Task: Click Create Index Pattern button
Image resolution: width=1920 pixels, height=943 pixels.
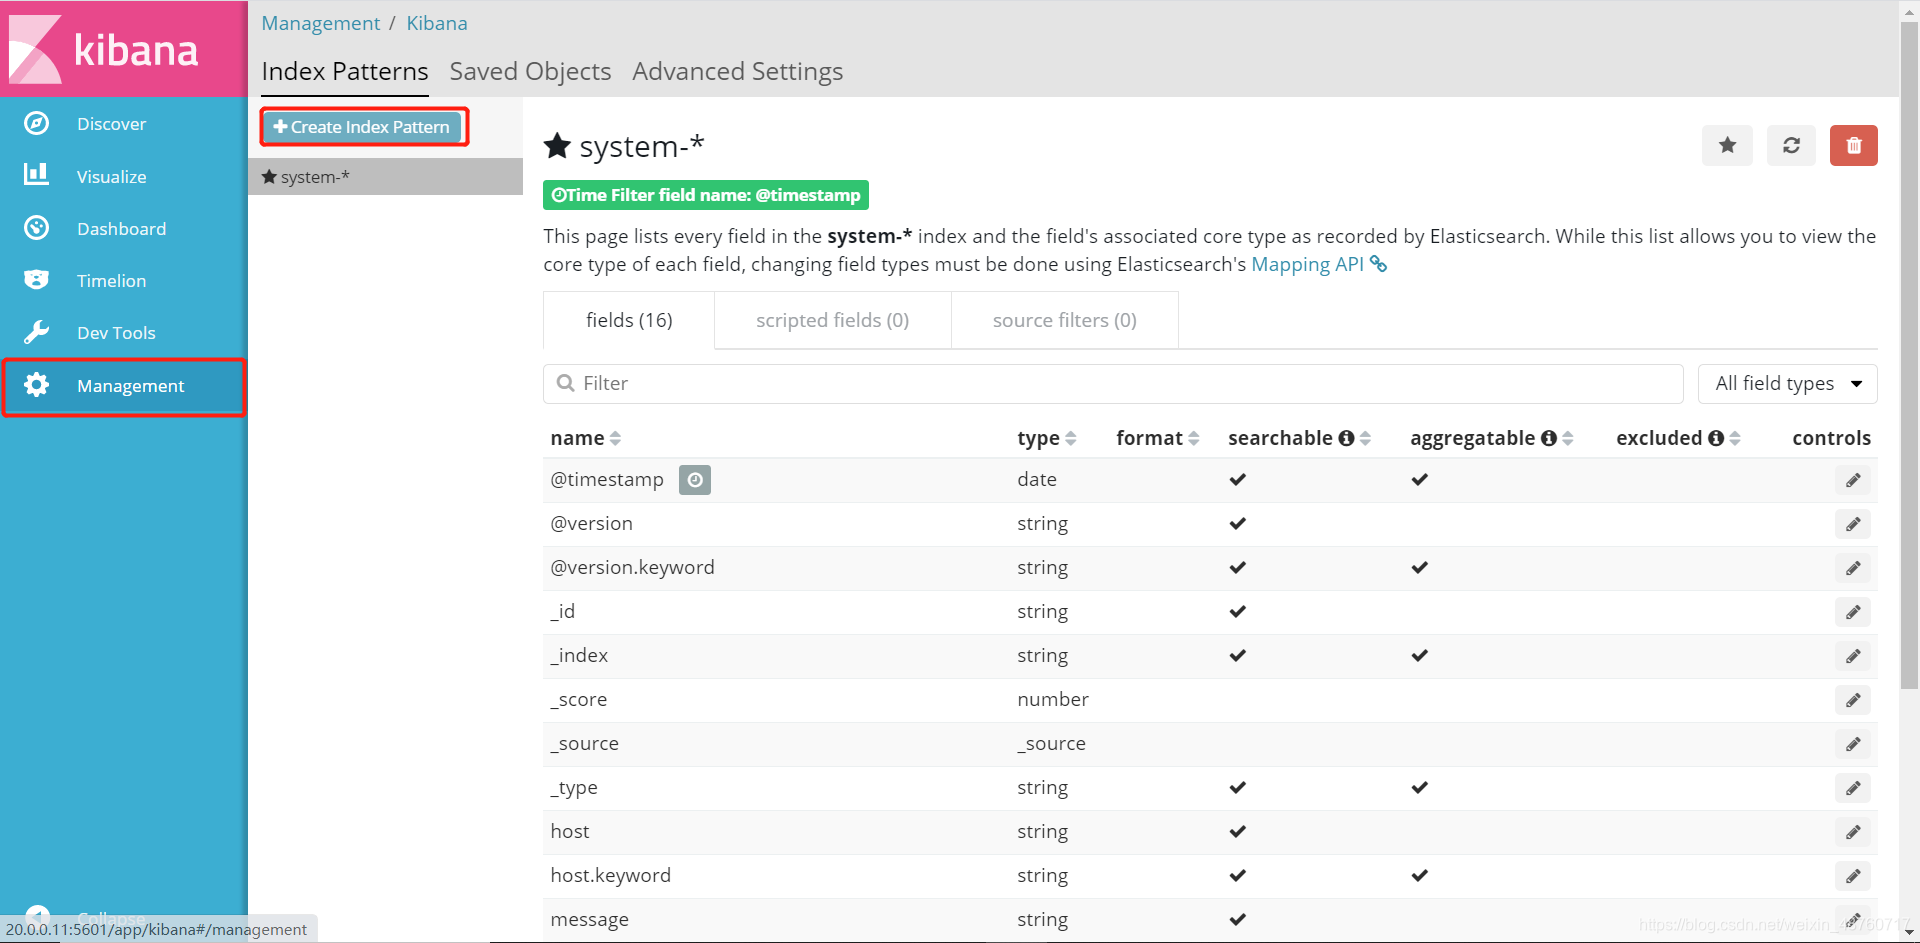Action: (364, 127)
